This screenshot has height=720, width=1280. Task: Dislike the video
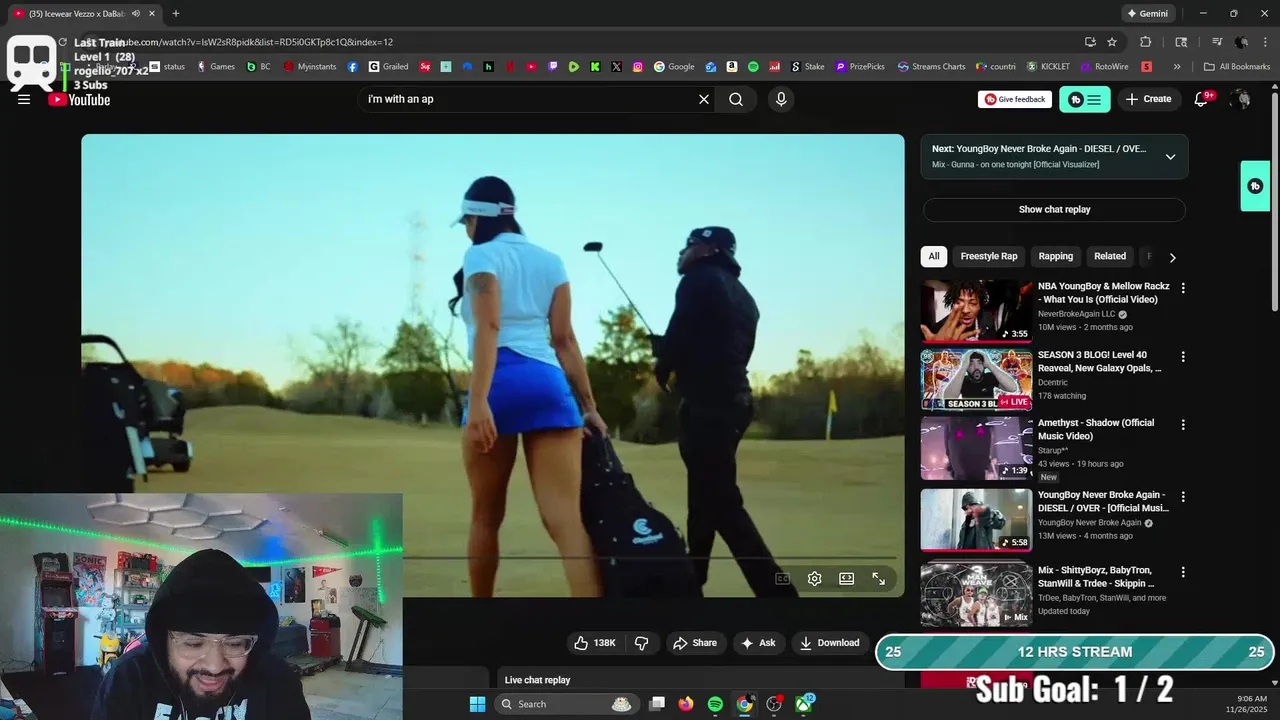642,643
